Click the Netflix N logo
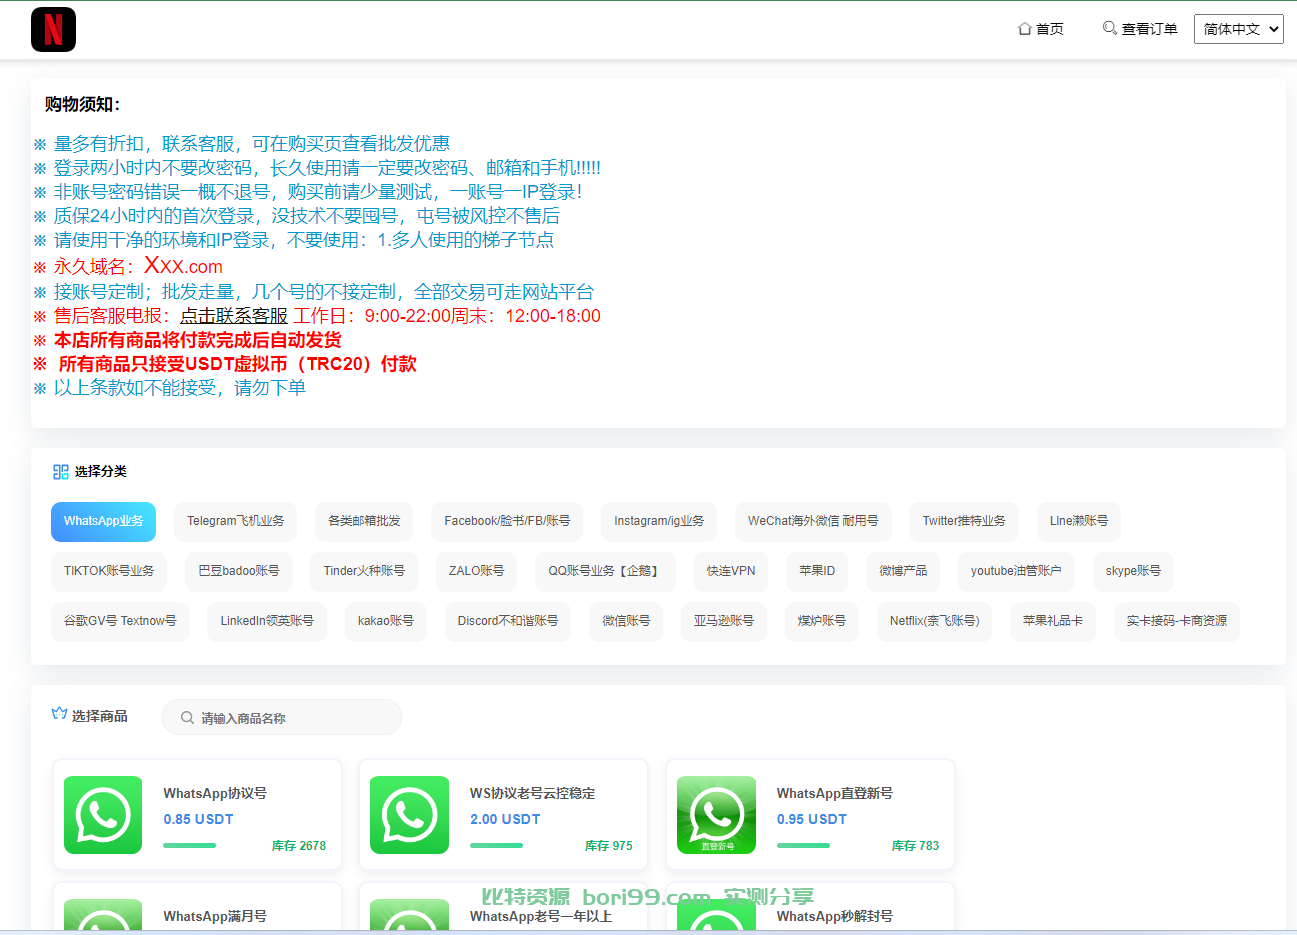 (53, 29)
